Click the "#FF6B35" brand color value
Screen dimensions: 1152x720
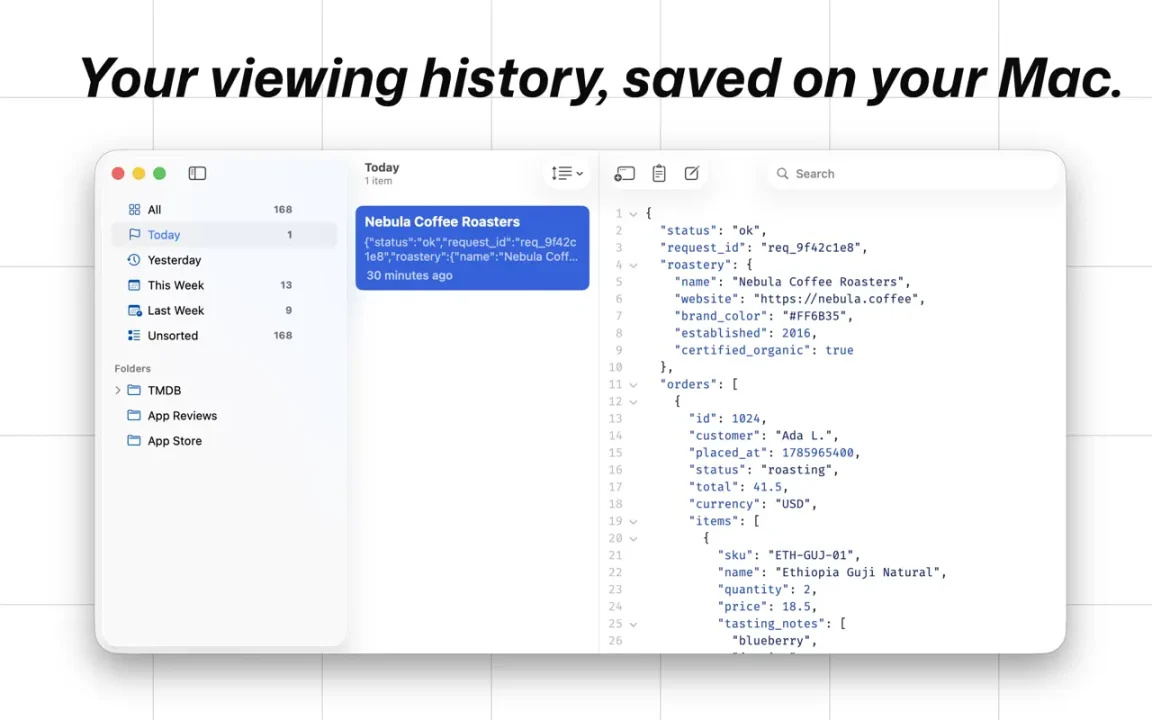click(x=815, y=316)
